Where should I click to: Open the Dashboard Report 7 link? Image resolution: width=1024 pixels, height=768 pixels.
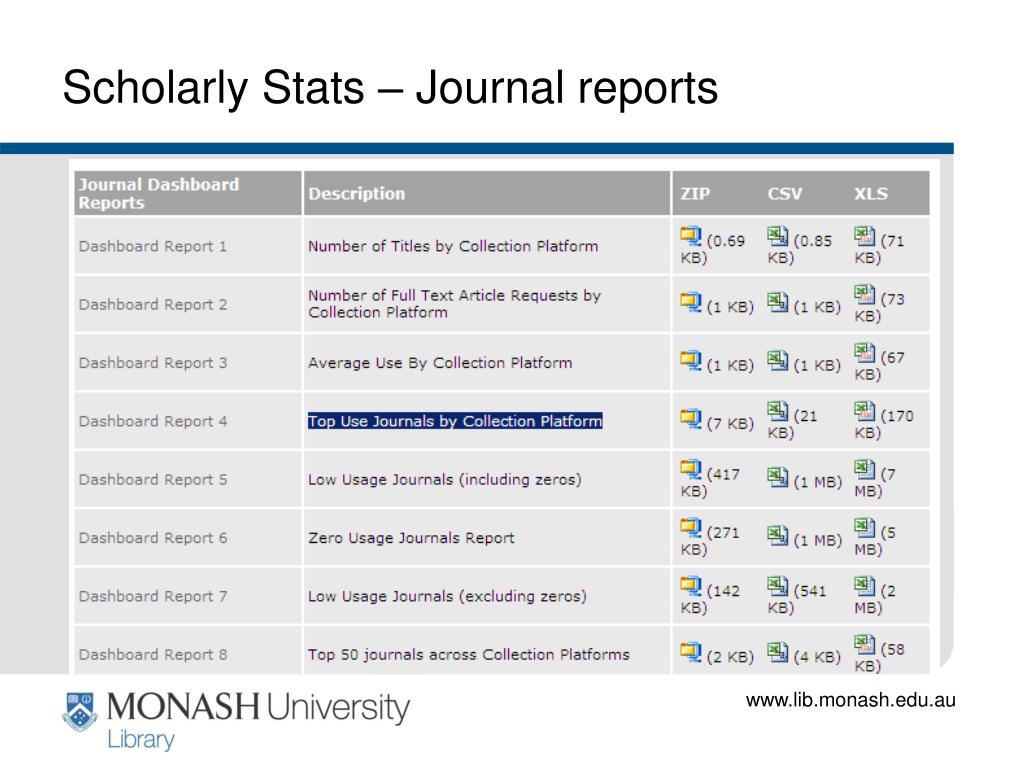point(153,596)
